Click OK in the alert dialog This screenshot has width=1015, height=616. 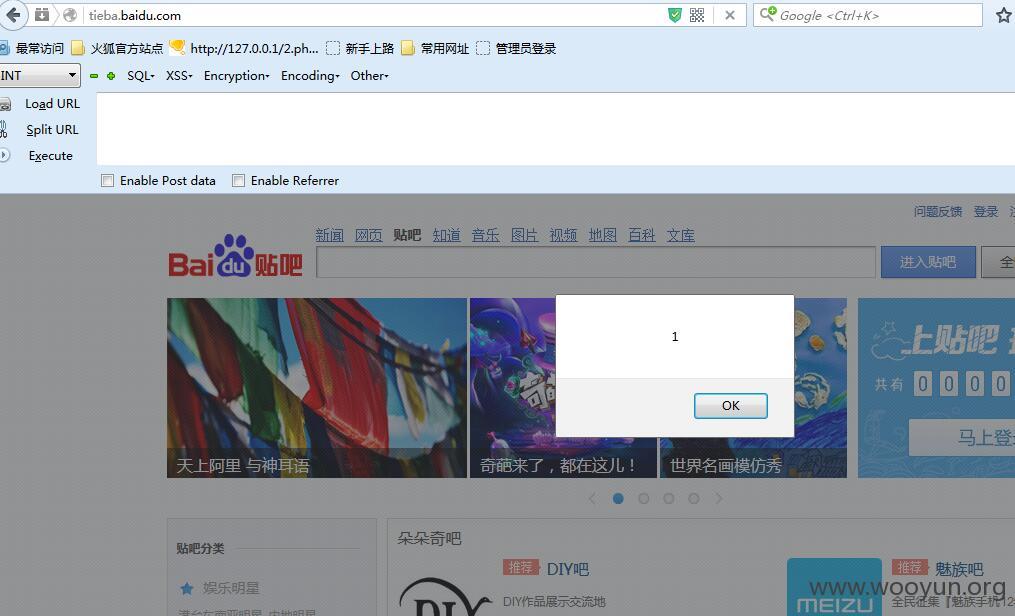pos(731,406)
